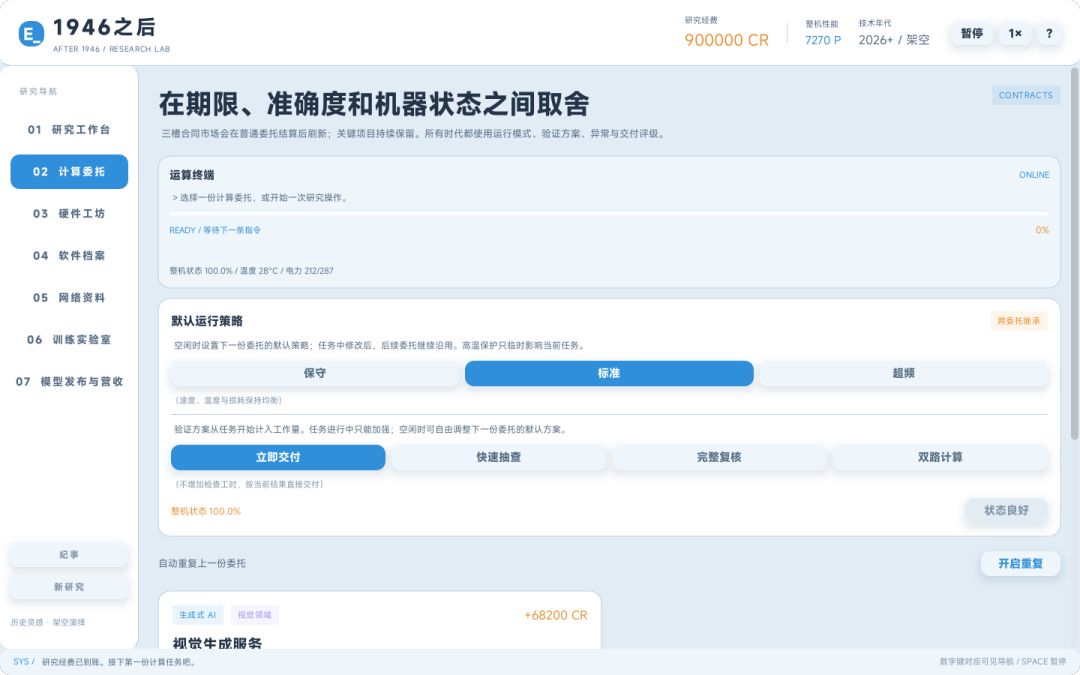Click 自动重复上一份委托 label
This screenshot has width=1080, height=675.
click(202, 563)
